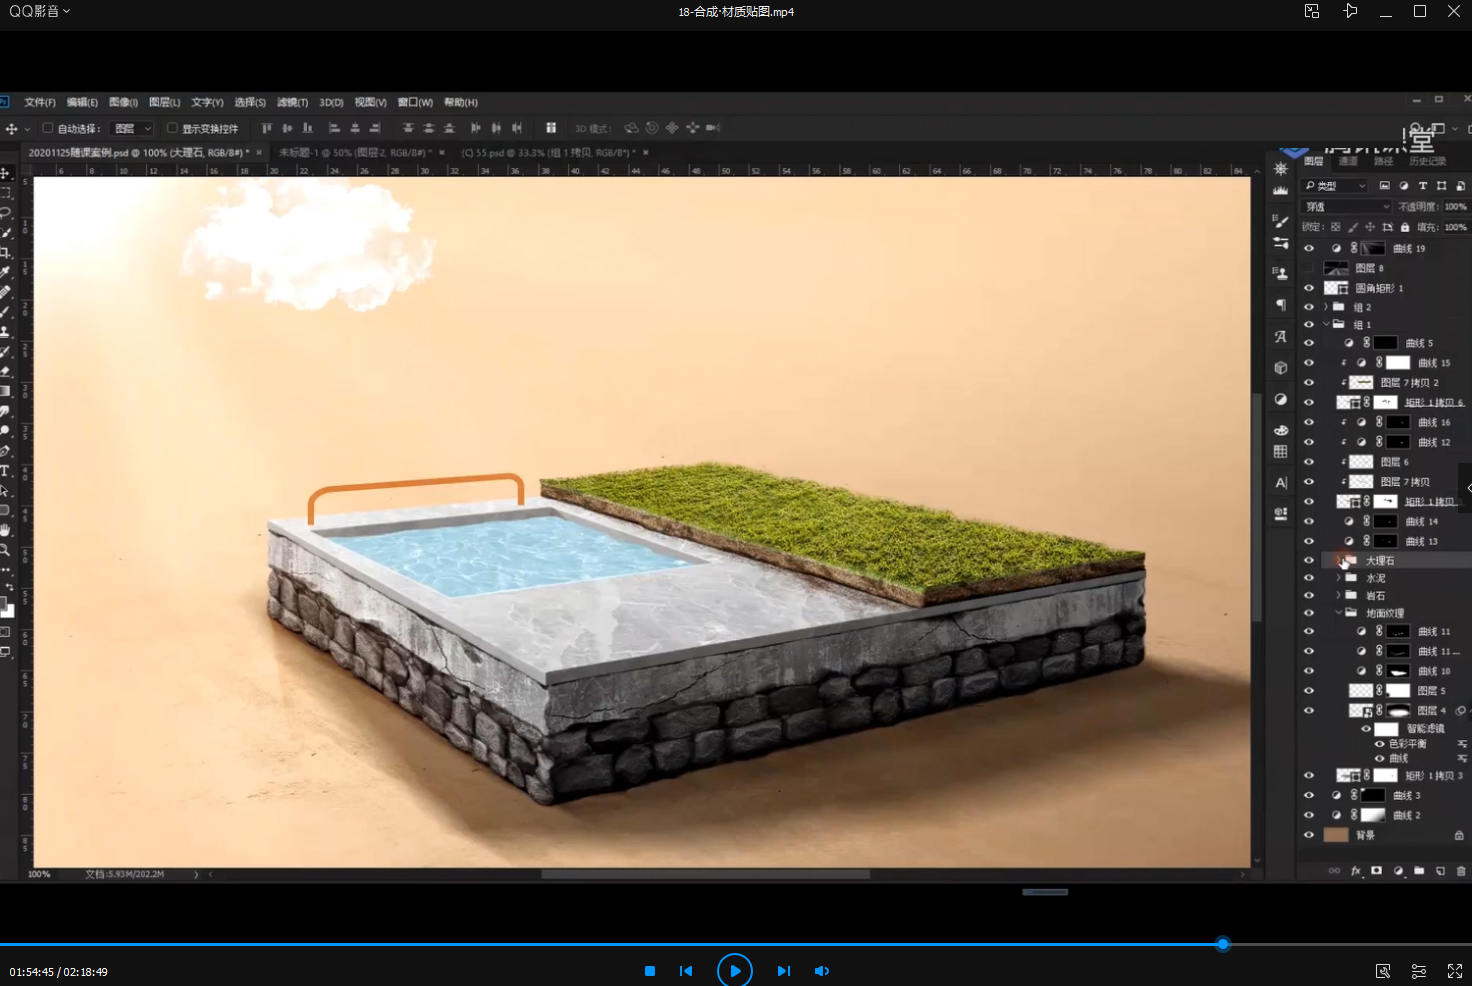The height and width of the screenshot is (986, 1472).
Task: Switch to the 历史记录 panel tab
Action: 1427,161
